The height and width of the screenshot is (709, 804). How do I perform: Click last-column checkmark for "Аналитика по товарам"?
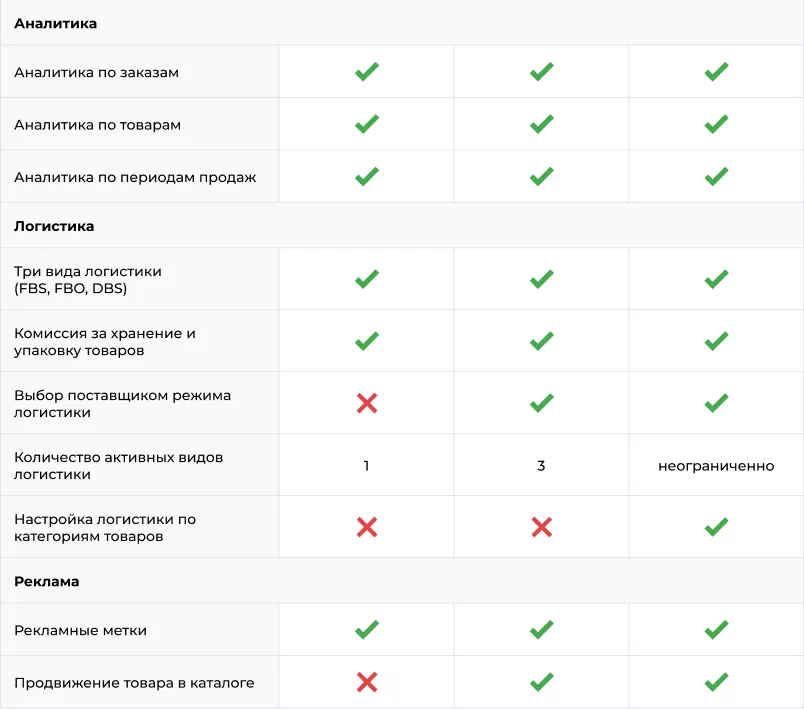716,124
